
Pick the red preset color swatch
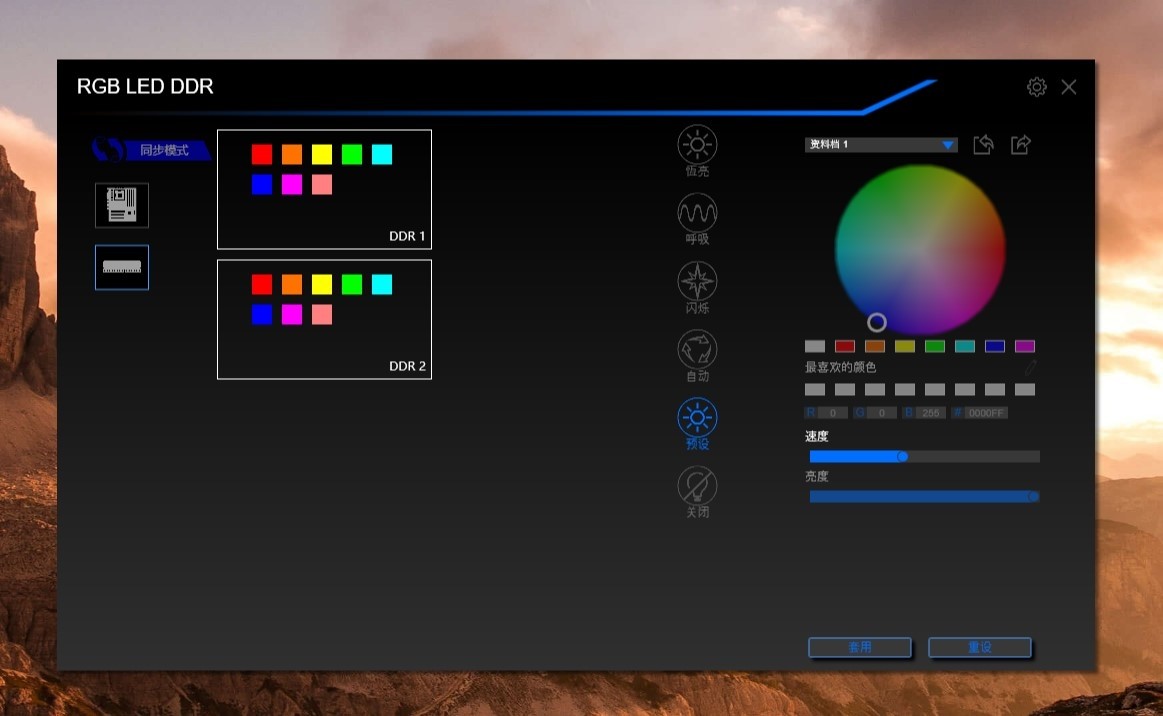pos(845,347)
